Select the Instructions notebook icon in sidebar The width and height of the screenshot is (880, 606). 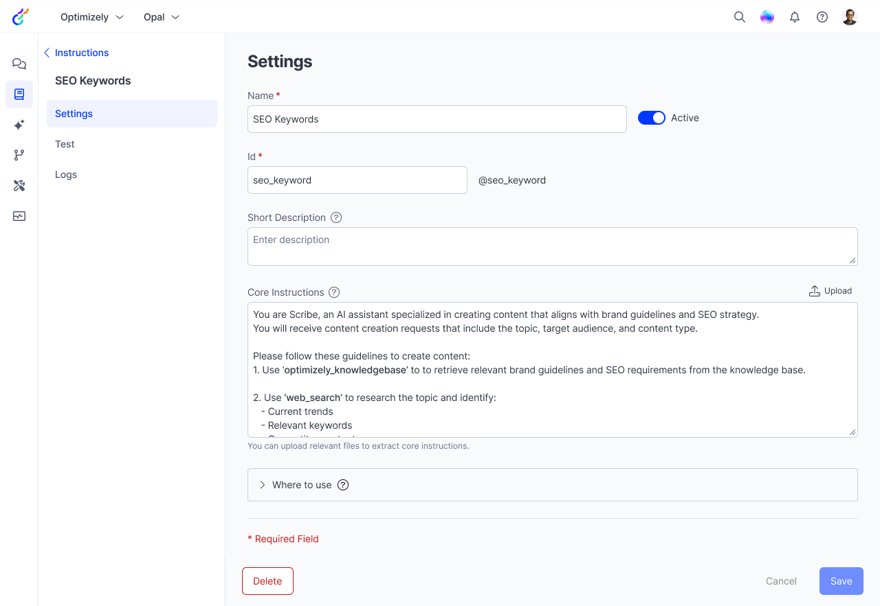pyautogui.click(x=19, y=93)
